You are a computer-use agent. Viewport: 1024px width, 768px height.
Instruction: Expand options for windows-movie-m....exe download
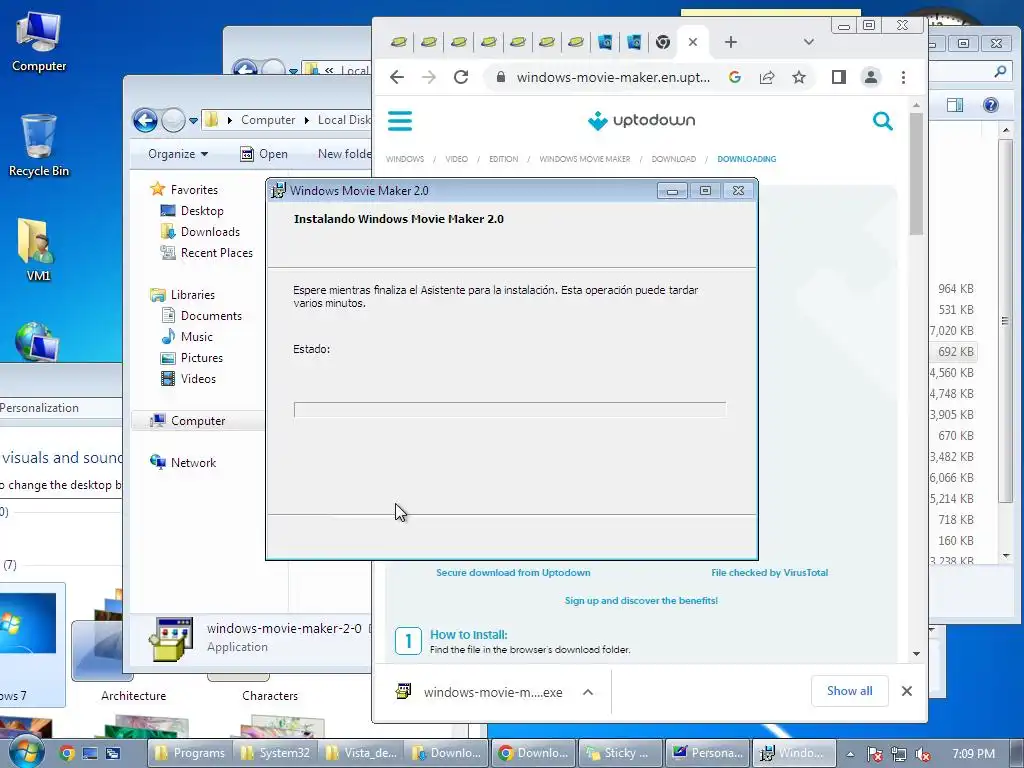point(588,692)
